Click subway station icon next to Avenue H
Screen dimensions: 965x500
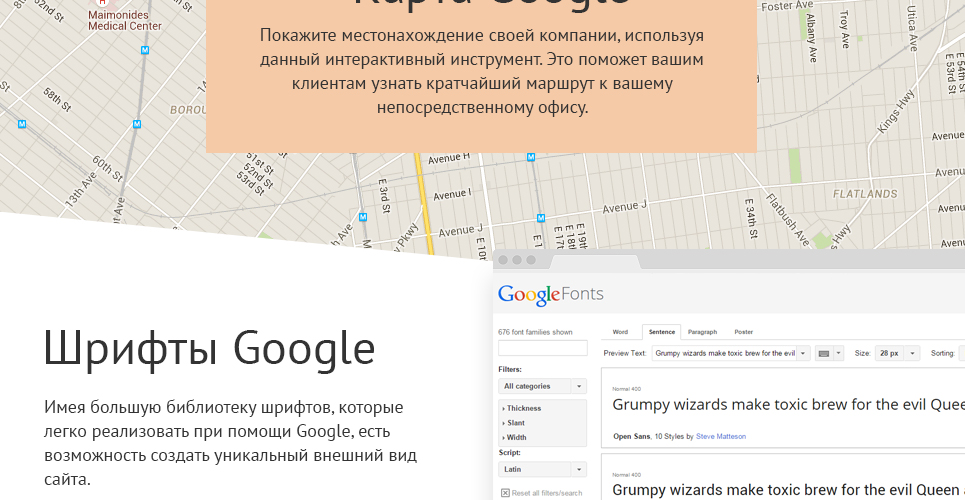531,157
